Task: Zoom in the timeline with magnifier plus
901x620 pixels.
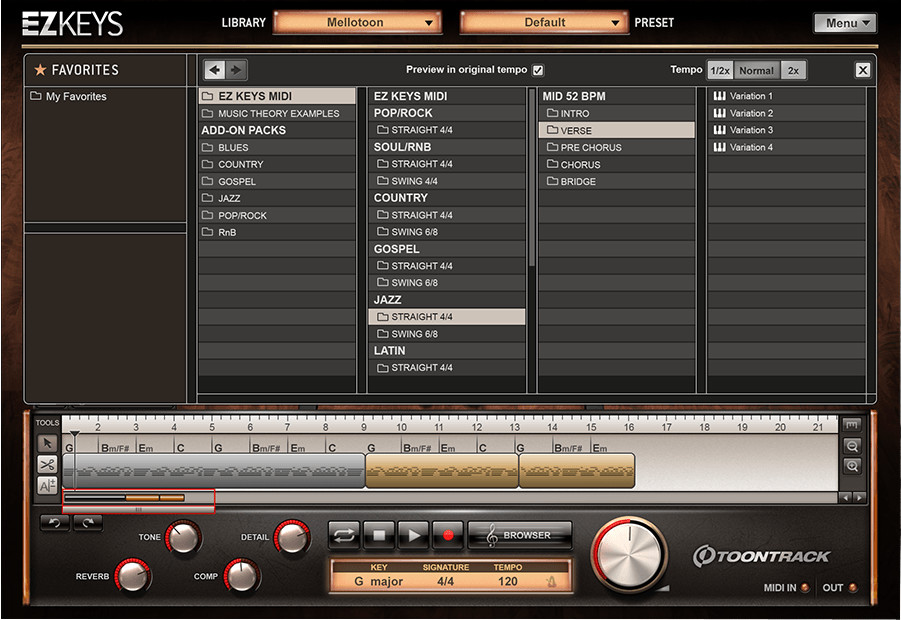Action: click(x=852, y=466)
